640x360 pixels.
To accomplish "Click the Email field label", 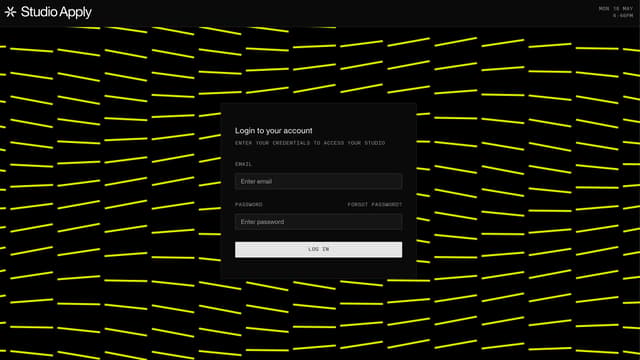I will click(x=243, y=164).
